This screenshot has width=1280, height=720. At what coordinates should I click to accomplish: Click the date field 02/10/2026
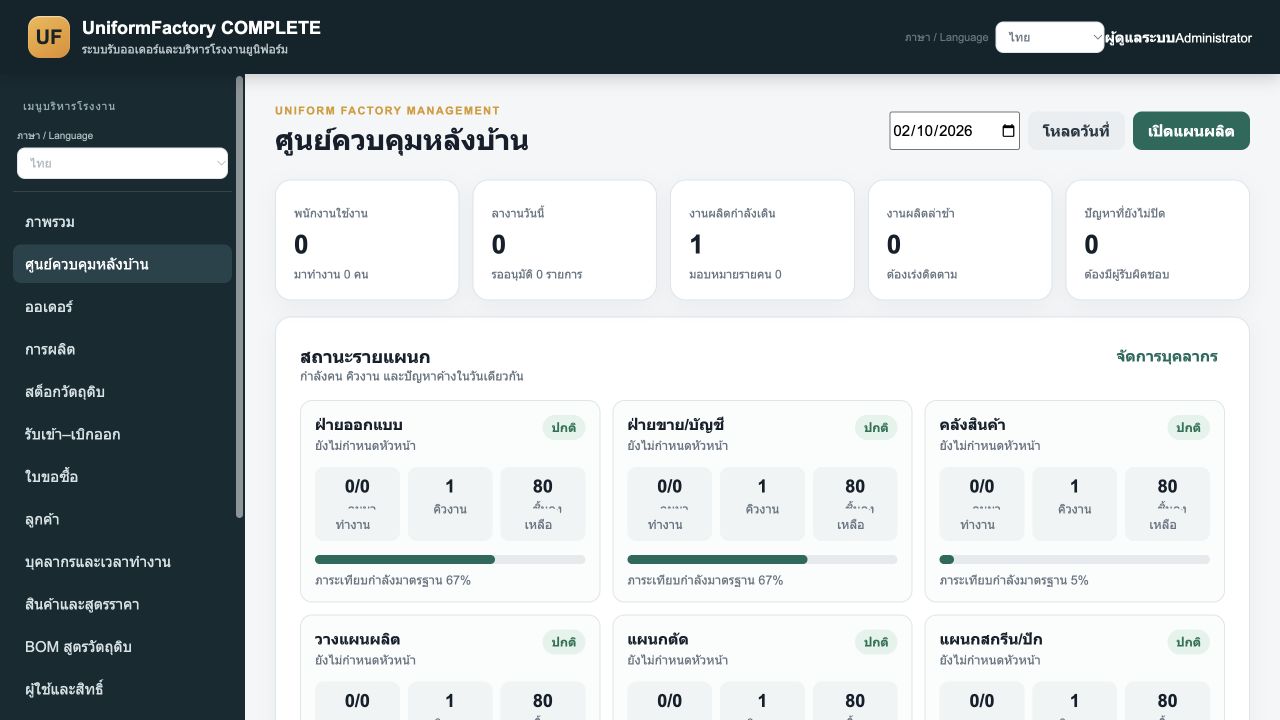point(954,131)
